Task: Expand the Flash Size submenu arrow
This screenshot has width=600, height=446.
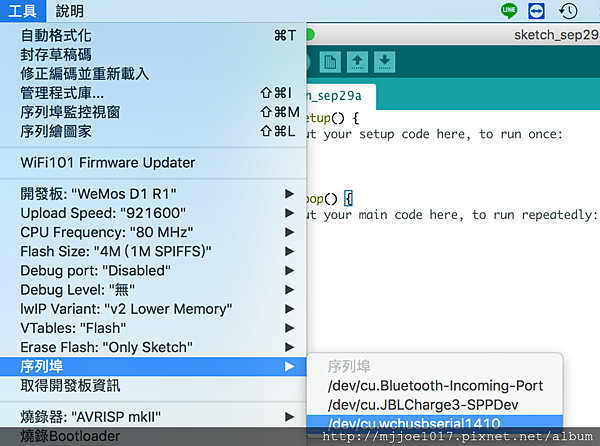Action: (290, 251)
